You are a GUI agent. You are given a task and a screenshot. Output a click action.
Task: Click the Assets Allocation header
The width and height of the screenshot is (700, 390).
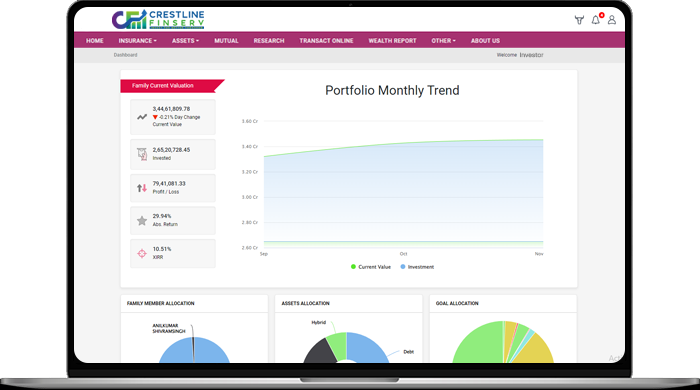coord(305,303)
